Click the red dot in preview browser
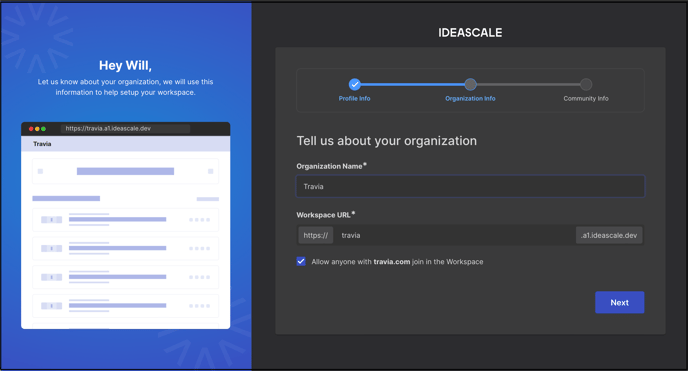 [x=31, y=129]
